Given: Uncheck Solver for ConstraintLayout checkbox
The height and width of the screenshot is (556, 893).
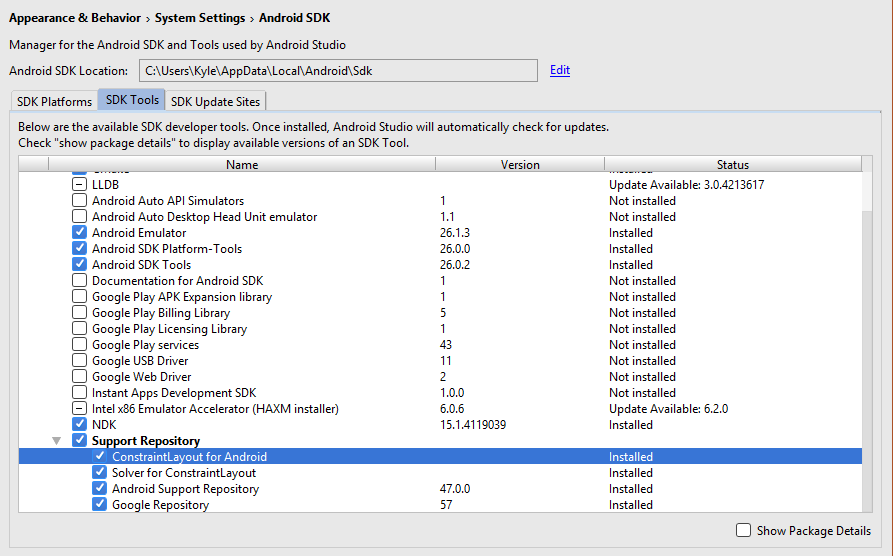Looking at the screenshot, I should pos(100,472).
